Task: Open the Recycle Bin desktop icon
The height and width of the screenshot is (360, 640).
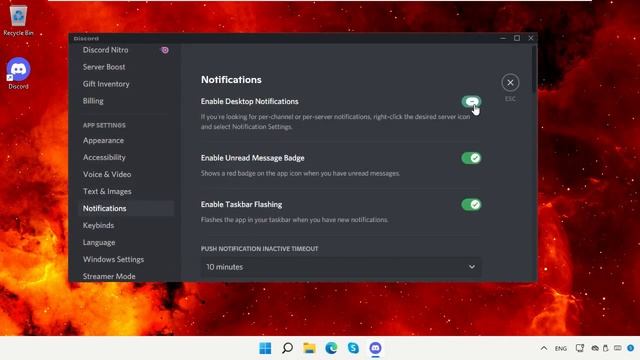Action: [x=18, y=20]
